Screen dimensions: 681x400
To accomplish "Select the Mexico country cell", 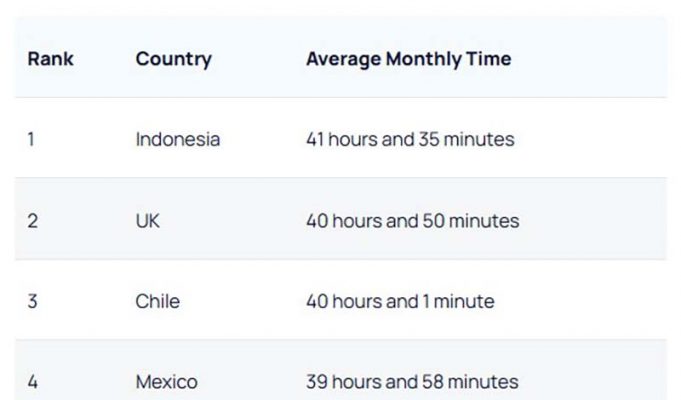I will tap(166, 382).
